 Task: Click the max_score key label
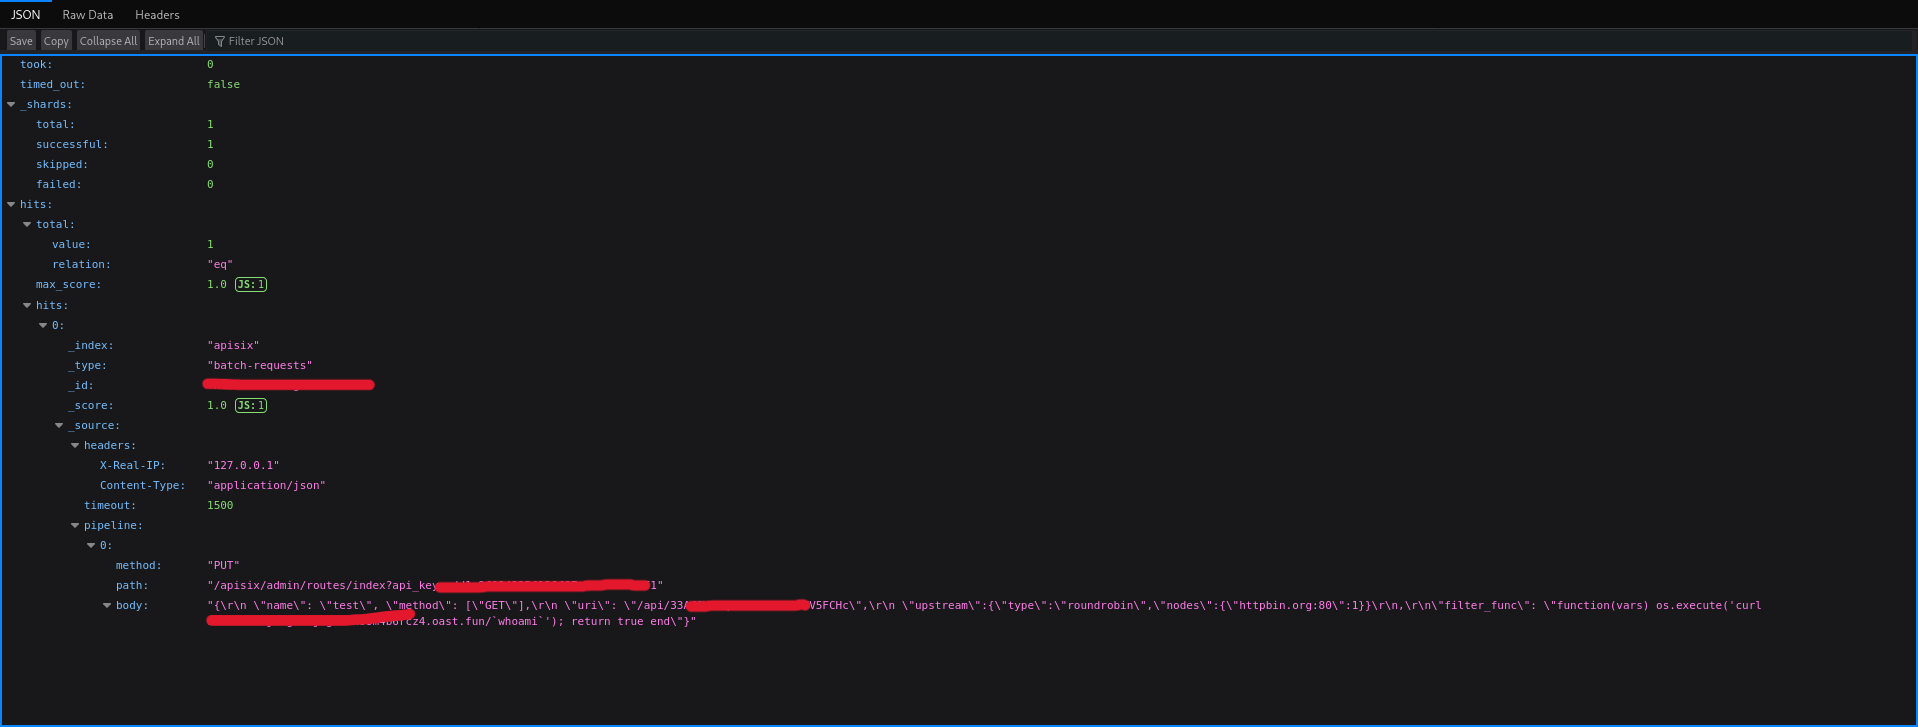[68, 284]
